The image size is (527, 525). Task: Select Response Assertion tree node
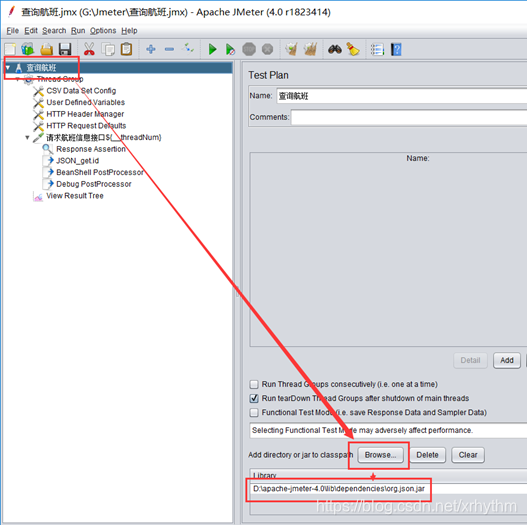click(91, 149)
